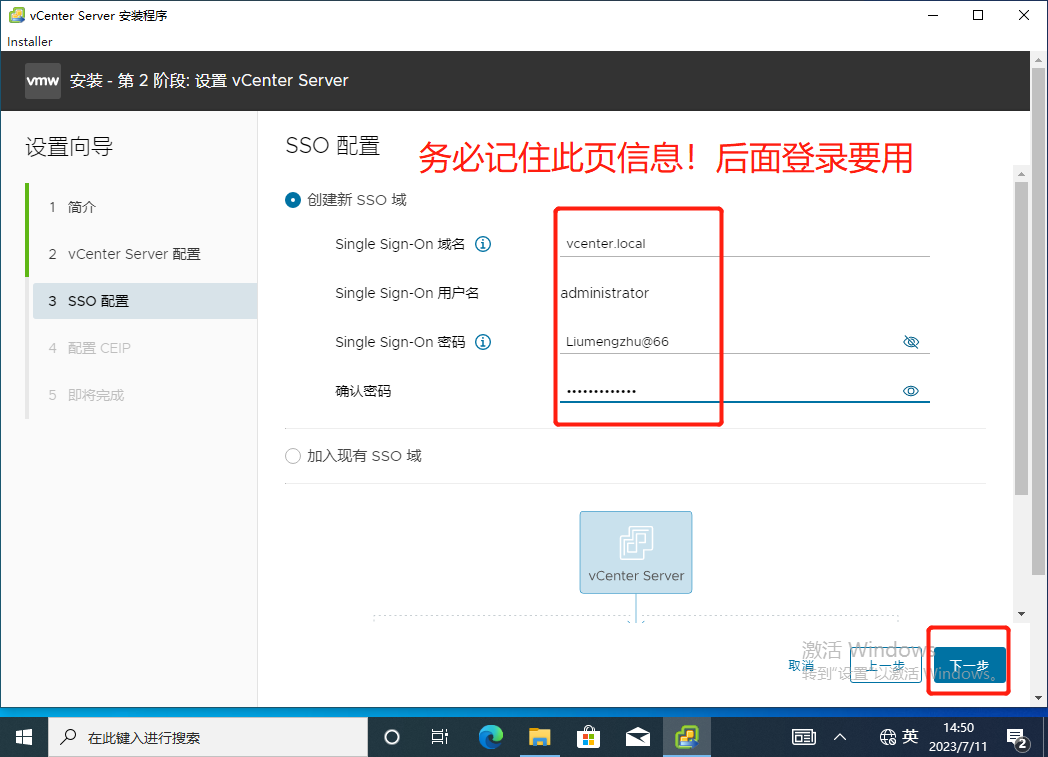Maximize the vCenter Server installer window
This screenshot has height=757, width=1048.
click(x=978, y=15)
